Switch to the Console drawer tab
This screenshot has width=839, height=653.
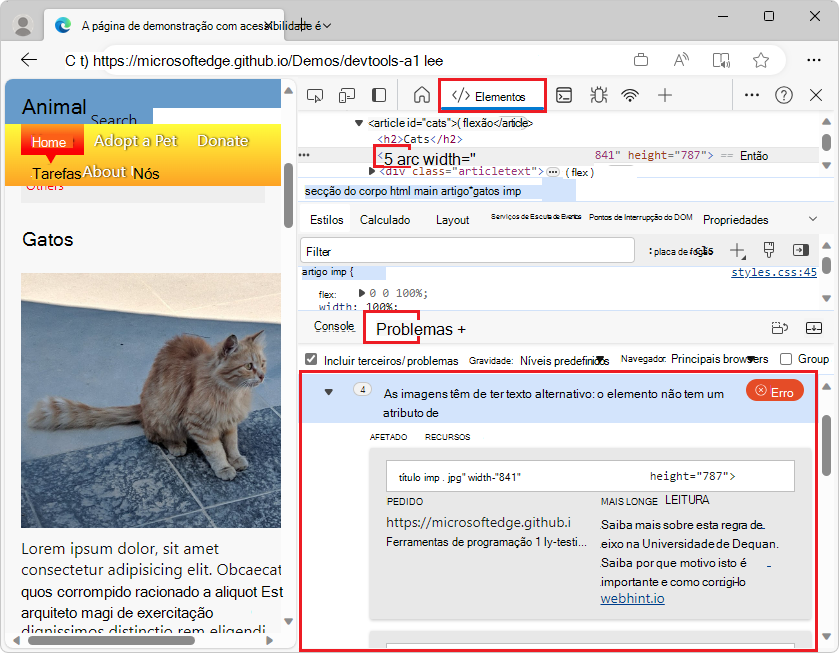click(334, 327)
